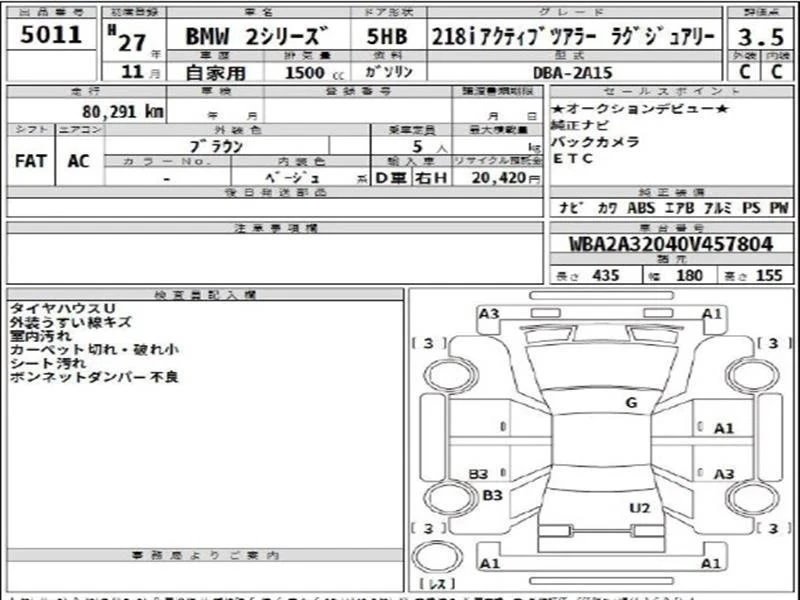Screen dimensions: 800x600
Task: Click the 事務局よりご案内 section header
Action: click(x=206, y=555)
